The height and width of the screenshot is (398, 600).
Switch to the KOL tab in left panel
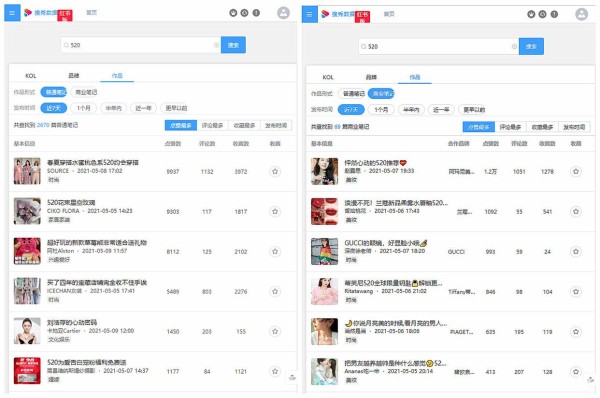click(x=31, y=76)
